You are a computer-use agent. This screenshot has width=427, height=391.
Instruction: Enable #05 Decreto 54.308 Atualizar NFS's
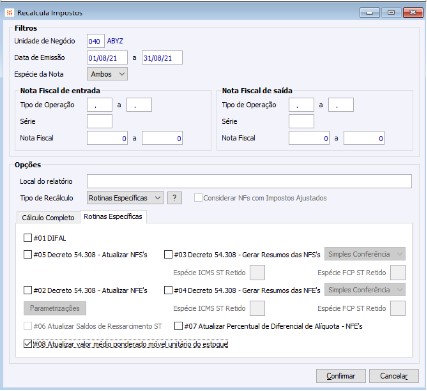(28, 255)
